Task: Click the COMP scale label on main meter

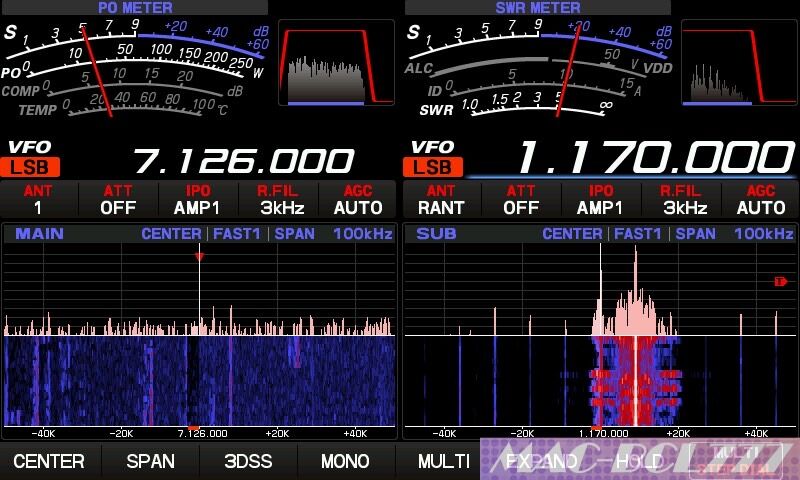Action: click(x=20, y=91)
